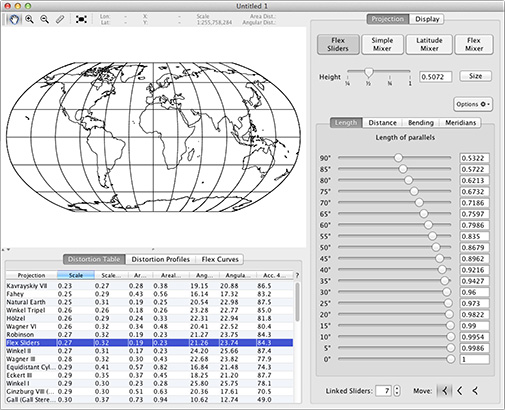Click the Size button

tap(475, 76)
